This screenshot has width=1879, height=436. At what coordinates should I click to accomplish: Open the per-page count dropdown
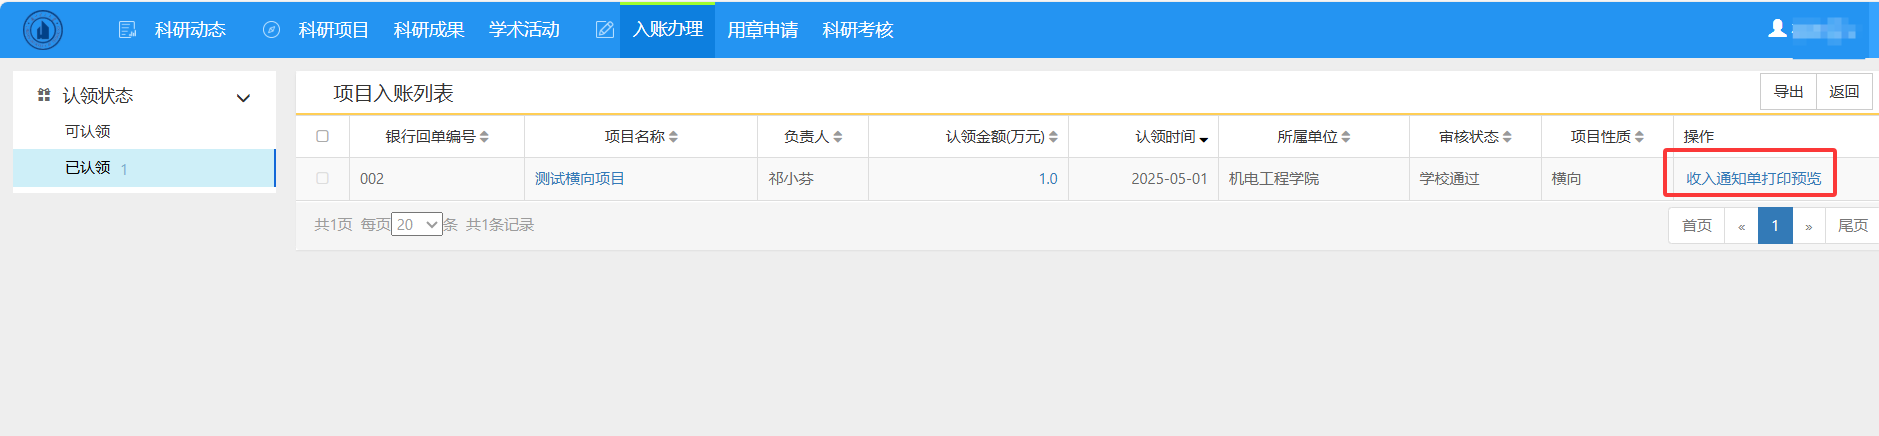pyautogui.click(x=416, y=224)
